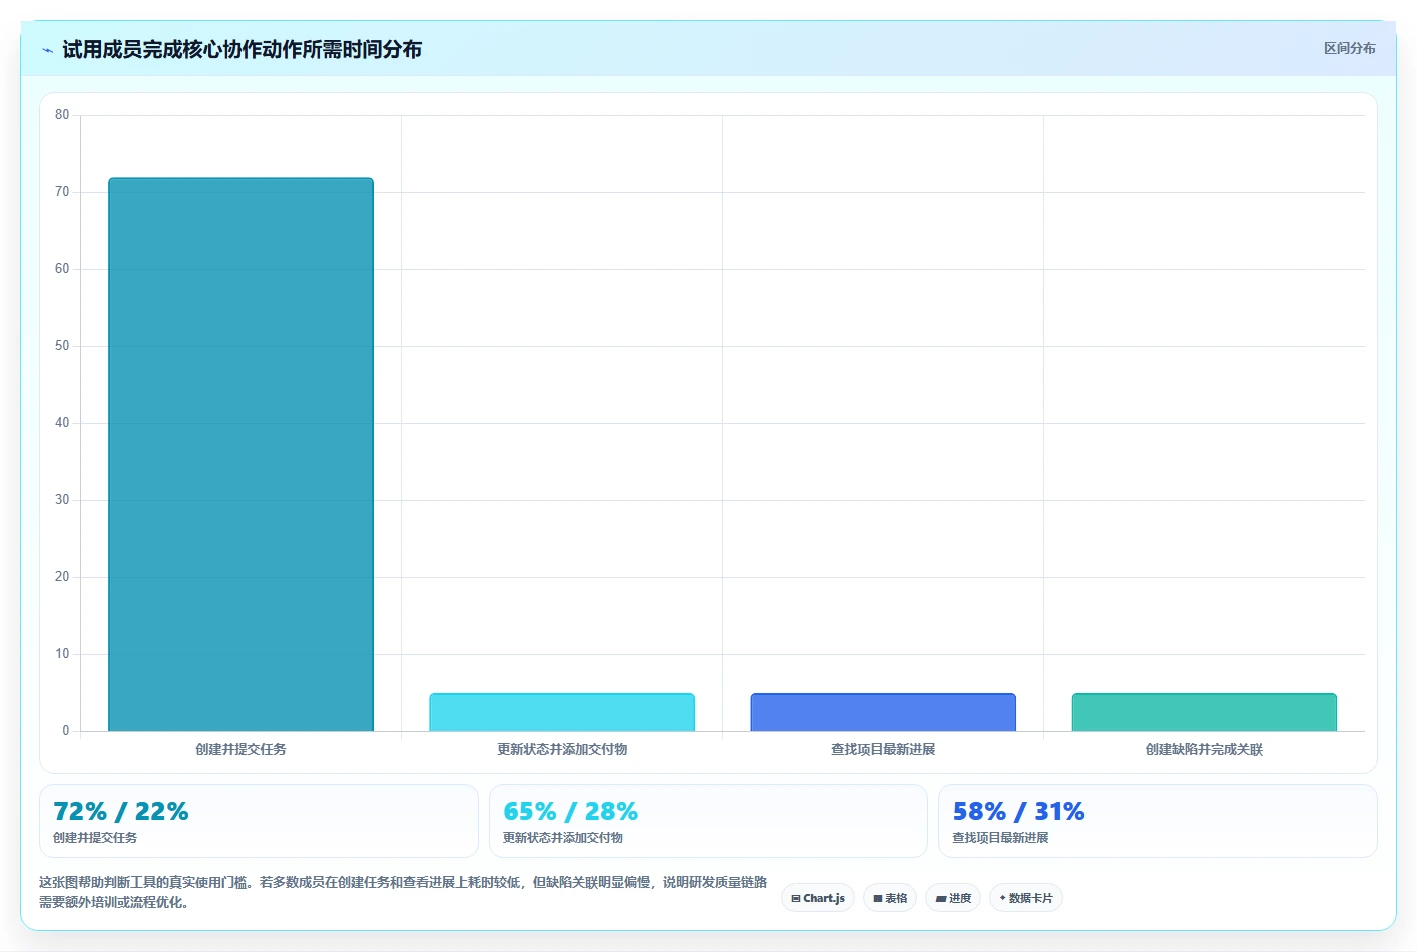
Task: Click the 创建并提交任务 x-axis label
Action: (x=241, y=749)
